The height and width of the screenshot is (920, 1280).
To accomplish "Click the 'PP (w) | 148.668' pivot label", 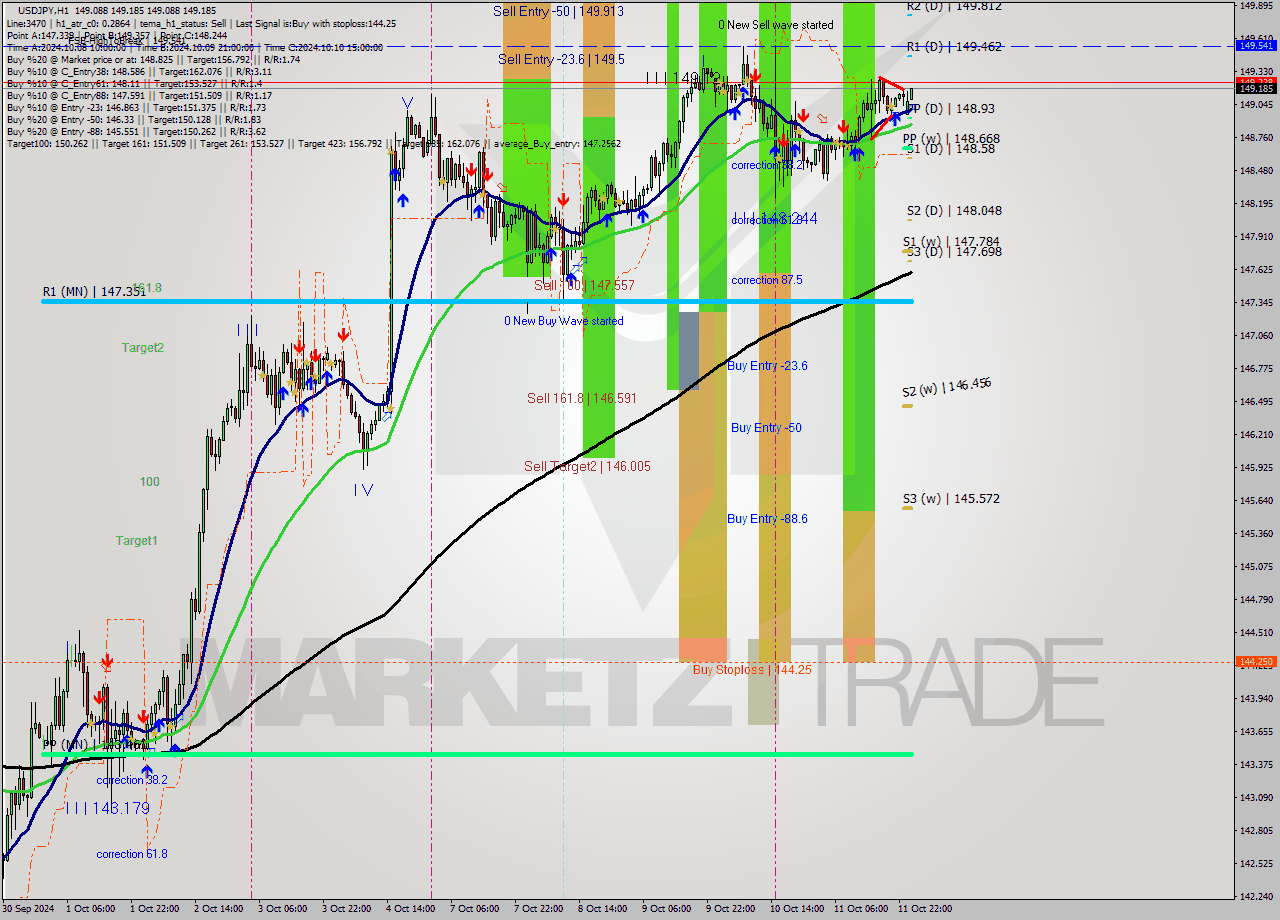I will click(951, 139).
